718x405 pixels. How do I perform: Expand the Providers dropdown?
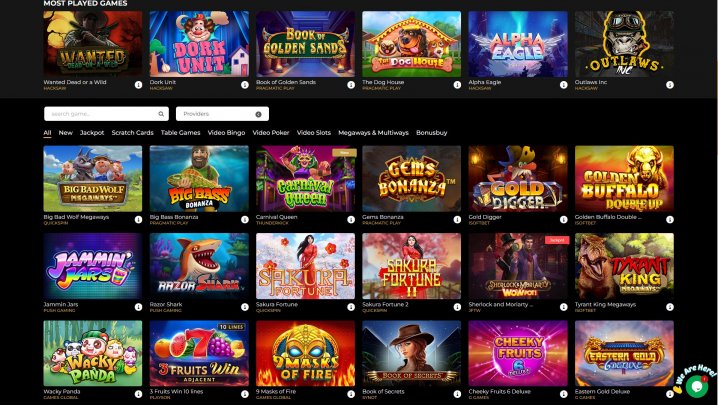pyautogui.click(x=223, y=114)
